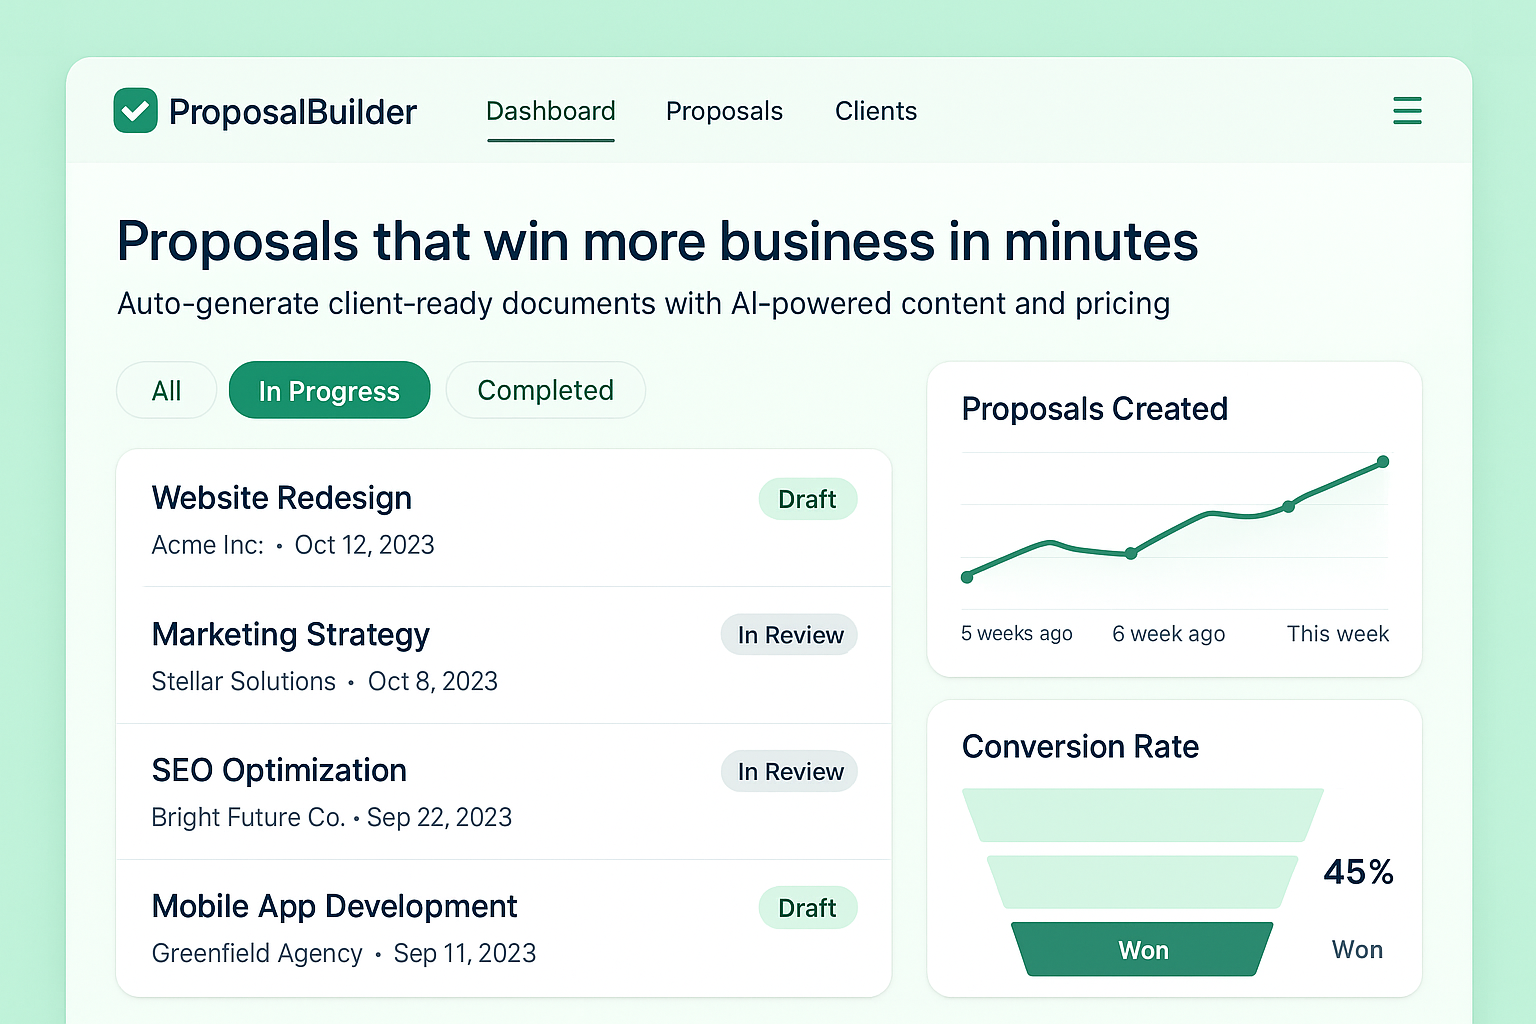Viewport: 1536px width, 1024px height.
Task: Click the Proposals Created panel heading
Action: pyautogui.click(x=1095, y=409)
